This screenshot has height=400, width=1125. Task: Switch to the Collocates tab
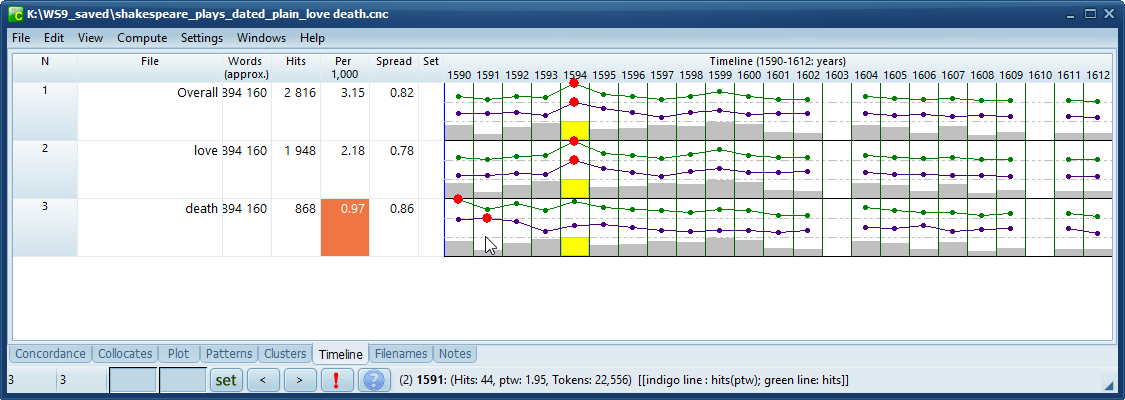(x=126, y=353)
